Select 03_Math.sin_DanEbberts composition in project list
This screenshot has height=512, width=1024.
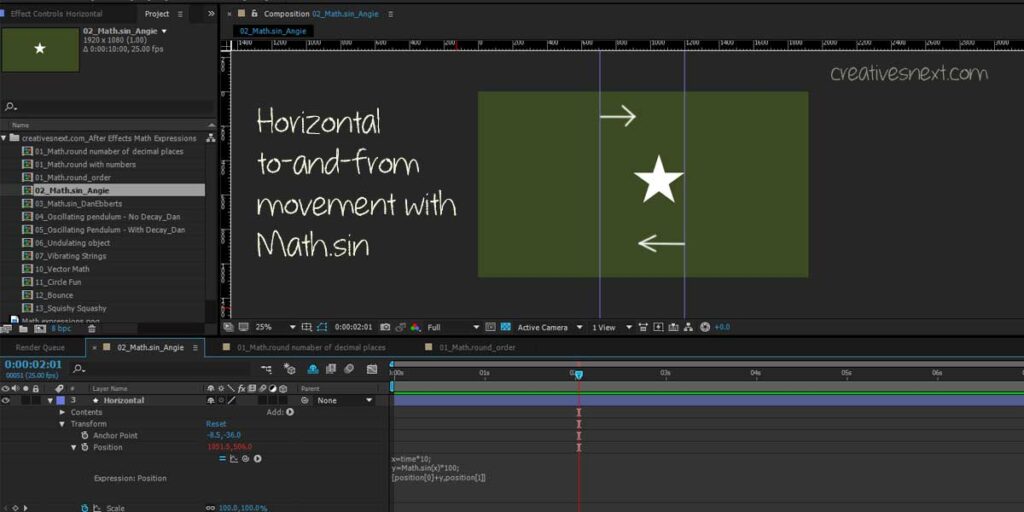pos(78,203)
